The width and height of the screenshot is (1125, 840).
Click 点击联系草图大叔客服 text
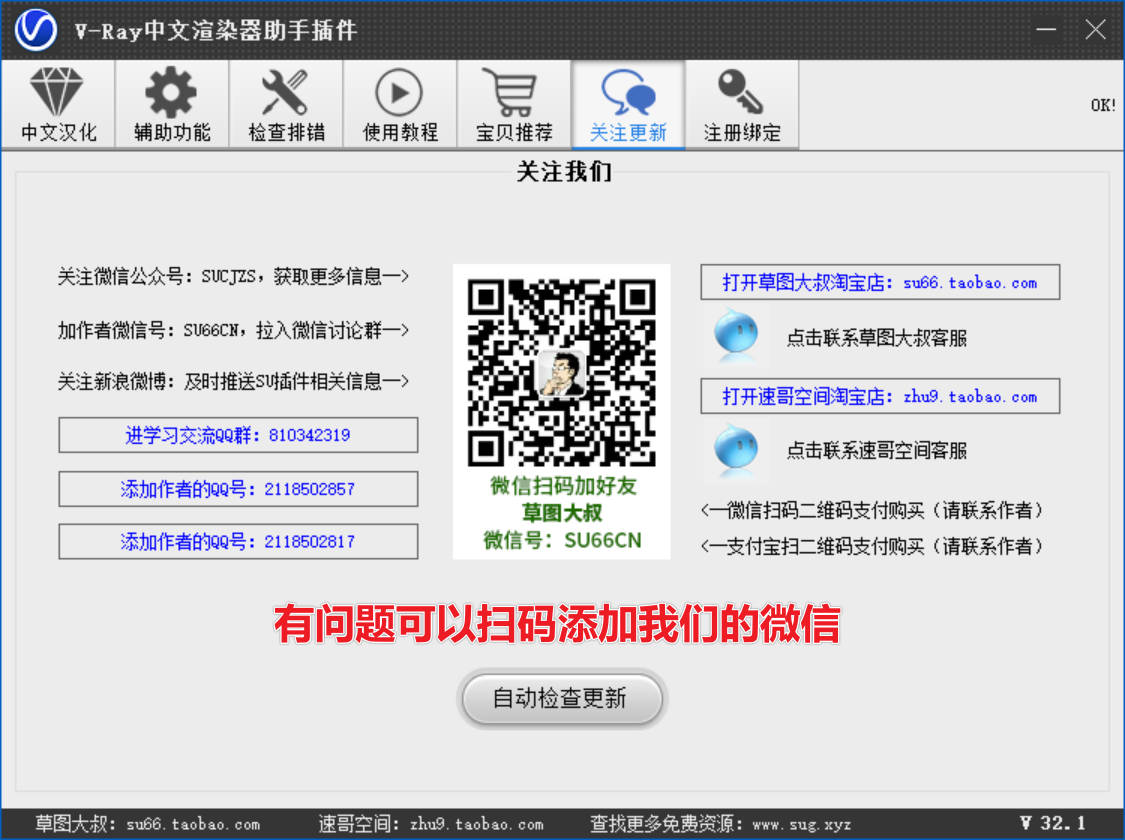click(877, 337)
